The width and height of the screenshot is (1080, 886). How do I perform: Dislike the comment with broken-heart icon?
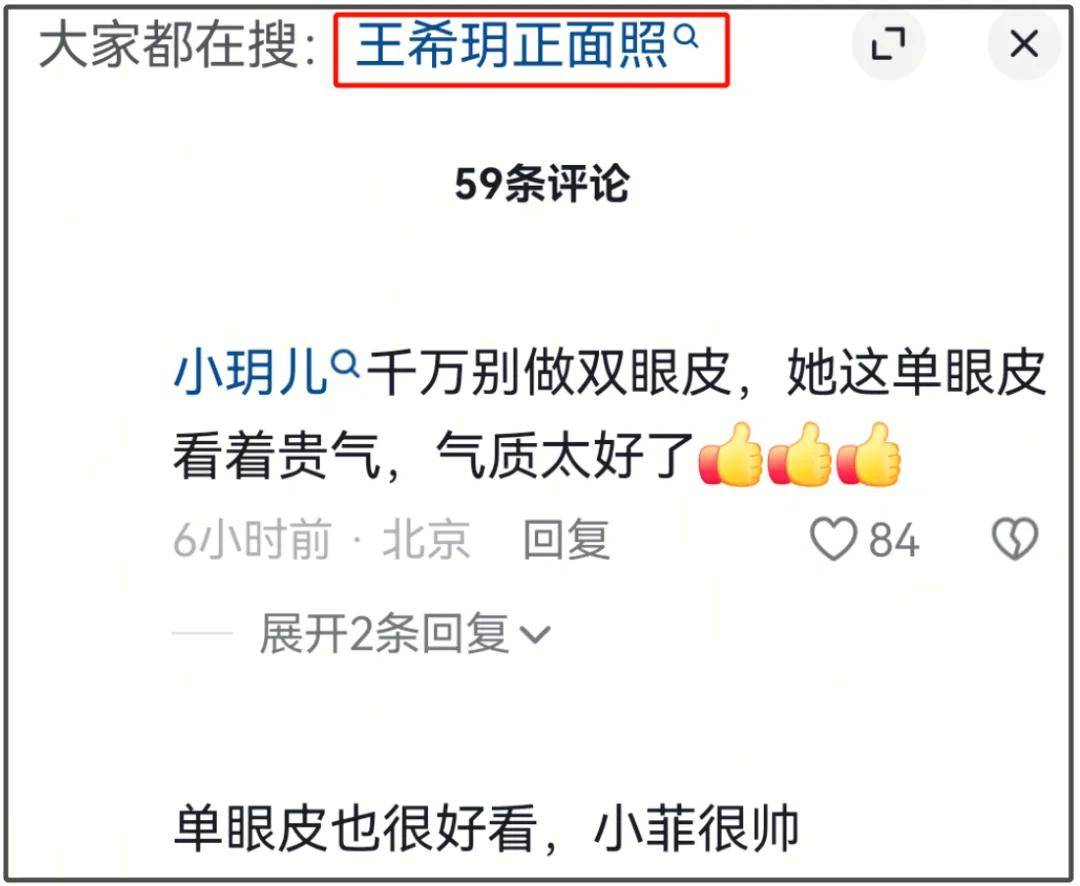[1015, 539]
